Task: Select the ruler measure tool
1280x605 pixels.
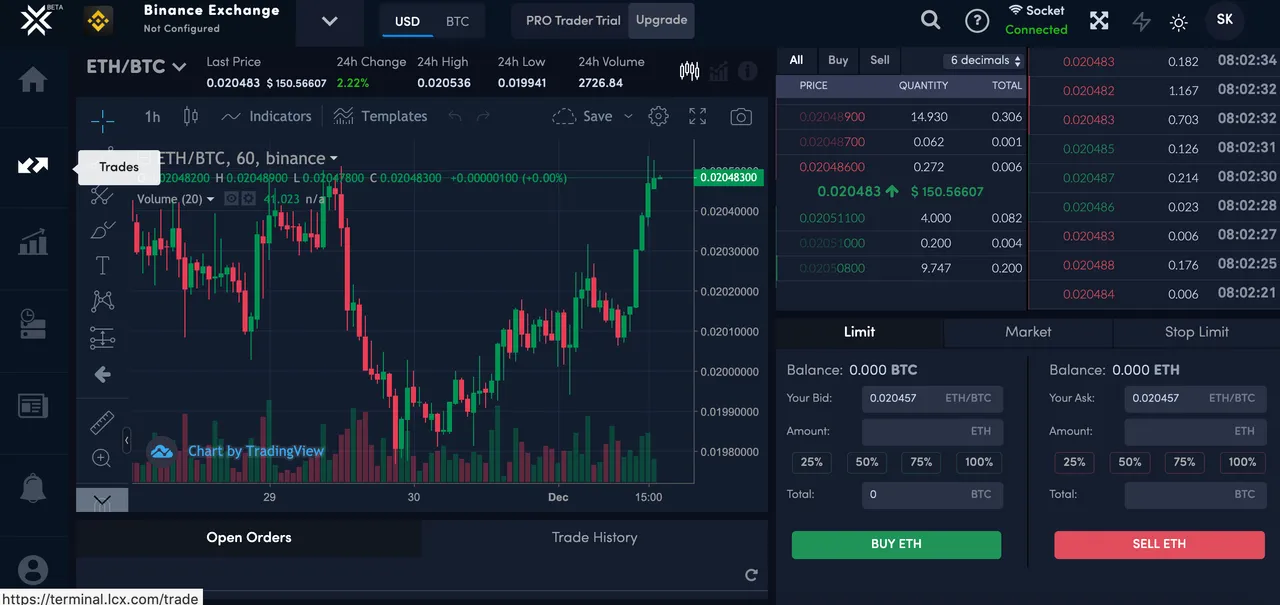Action: point(102,422)
